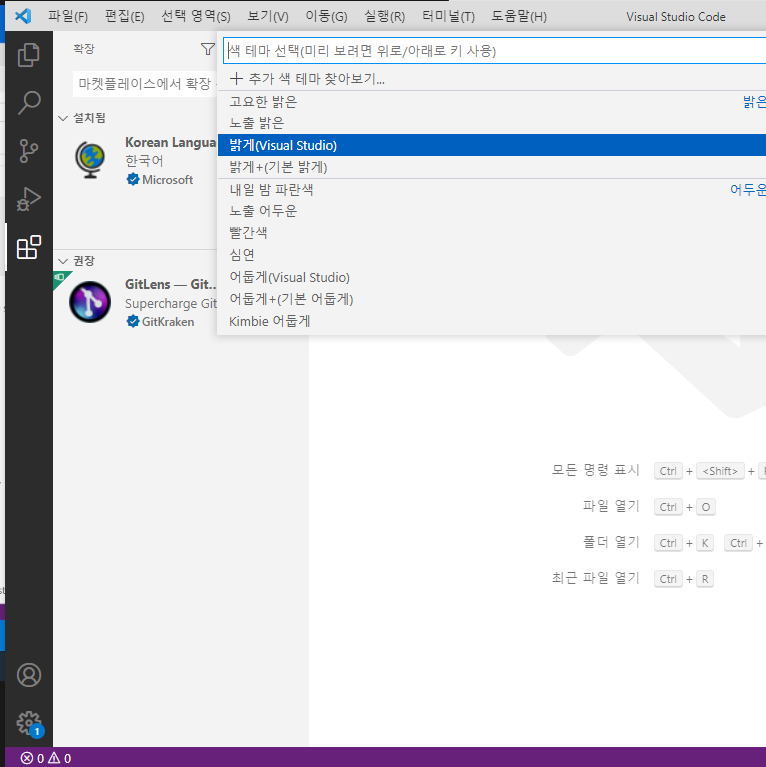The height and width of the screenshot is (767, 766).
Task: Open the Extensions view icon
Action: coord(29,247)
